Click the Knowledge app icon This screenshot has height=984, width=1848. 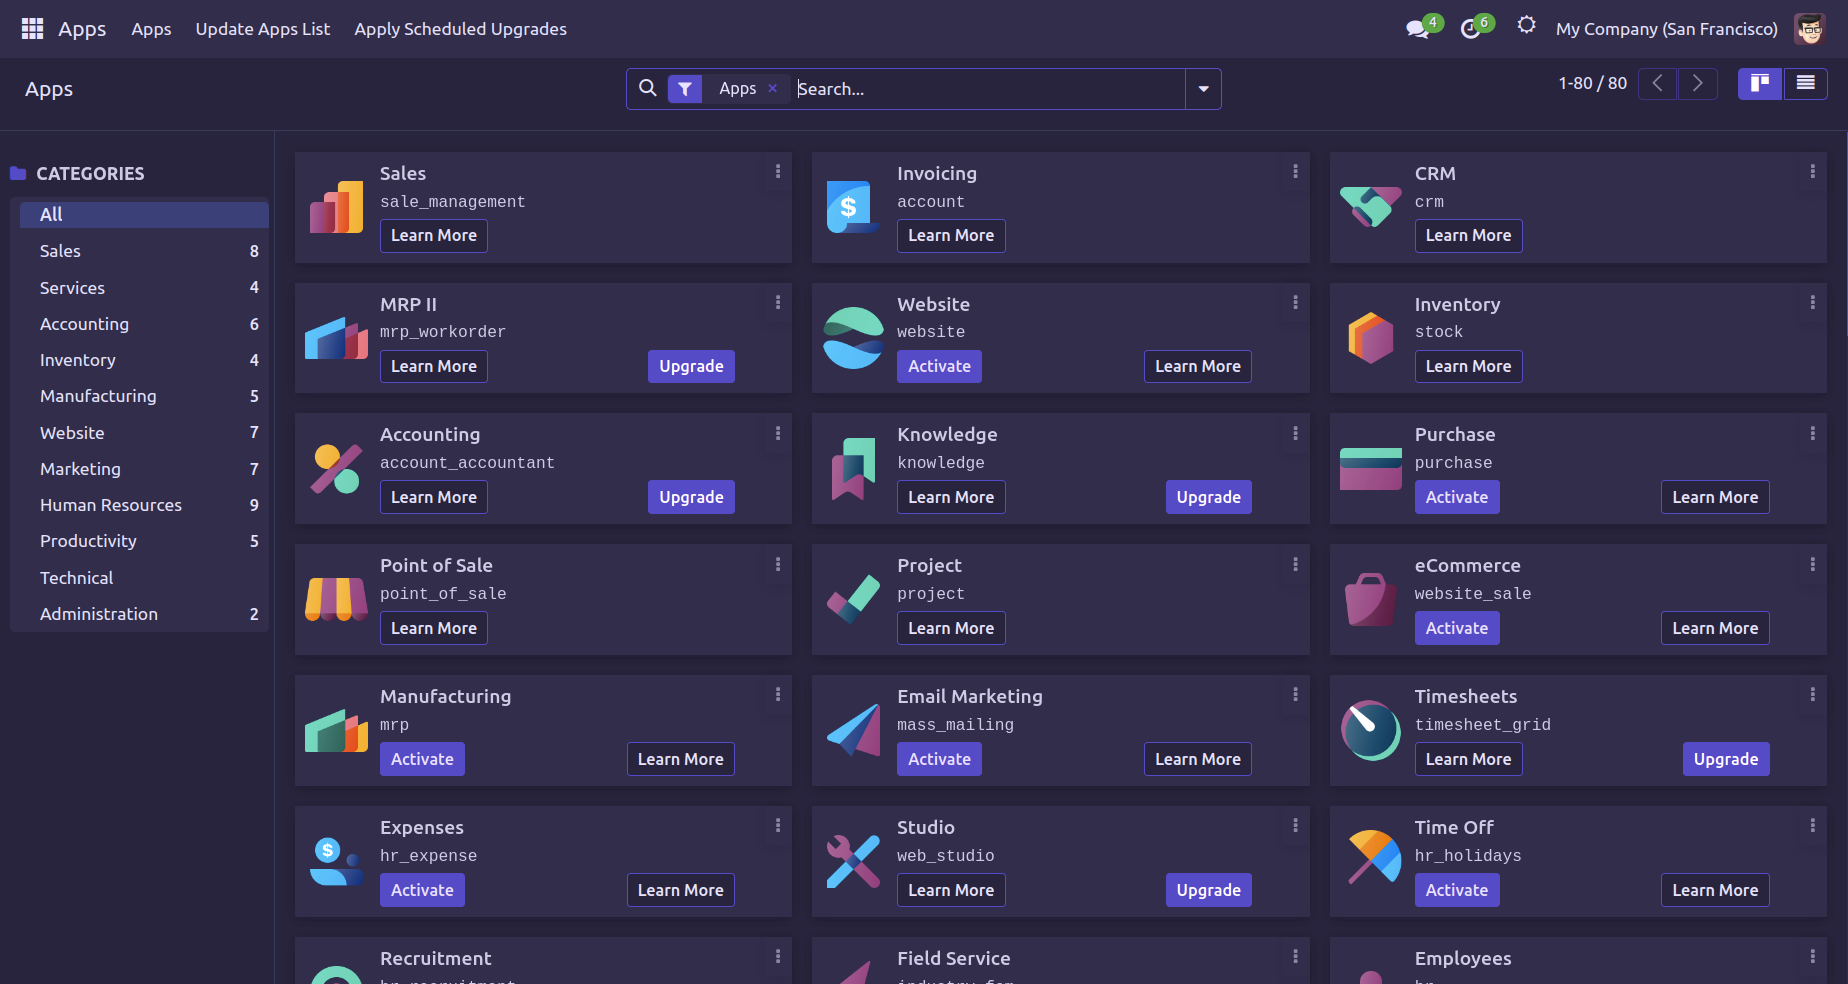point(853,469)
